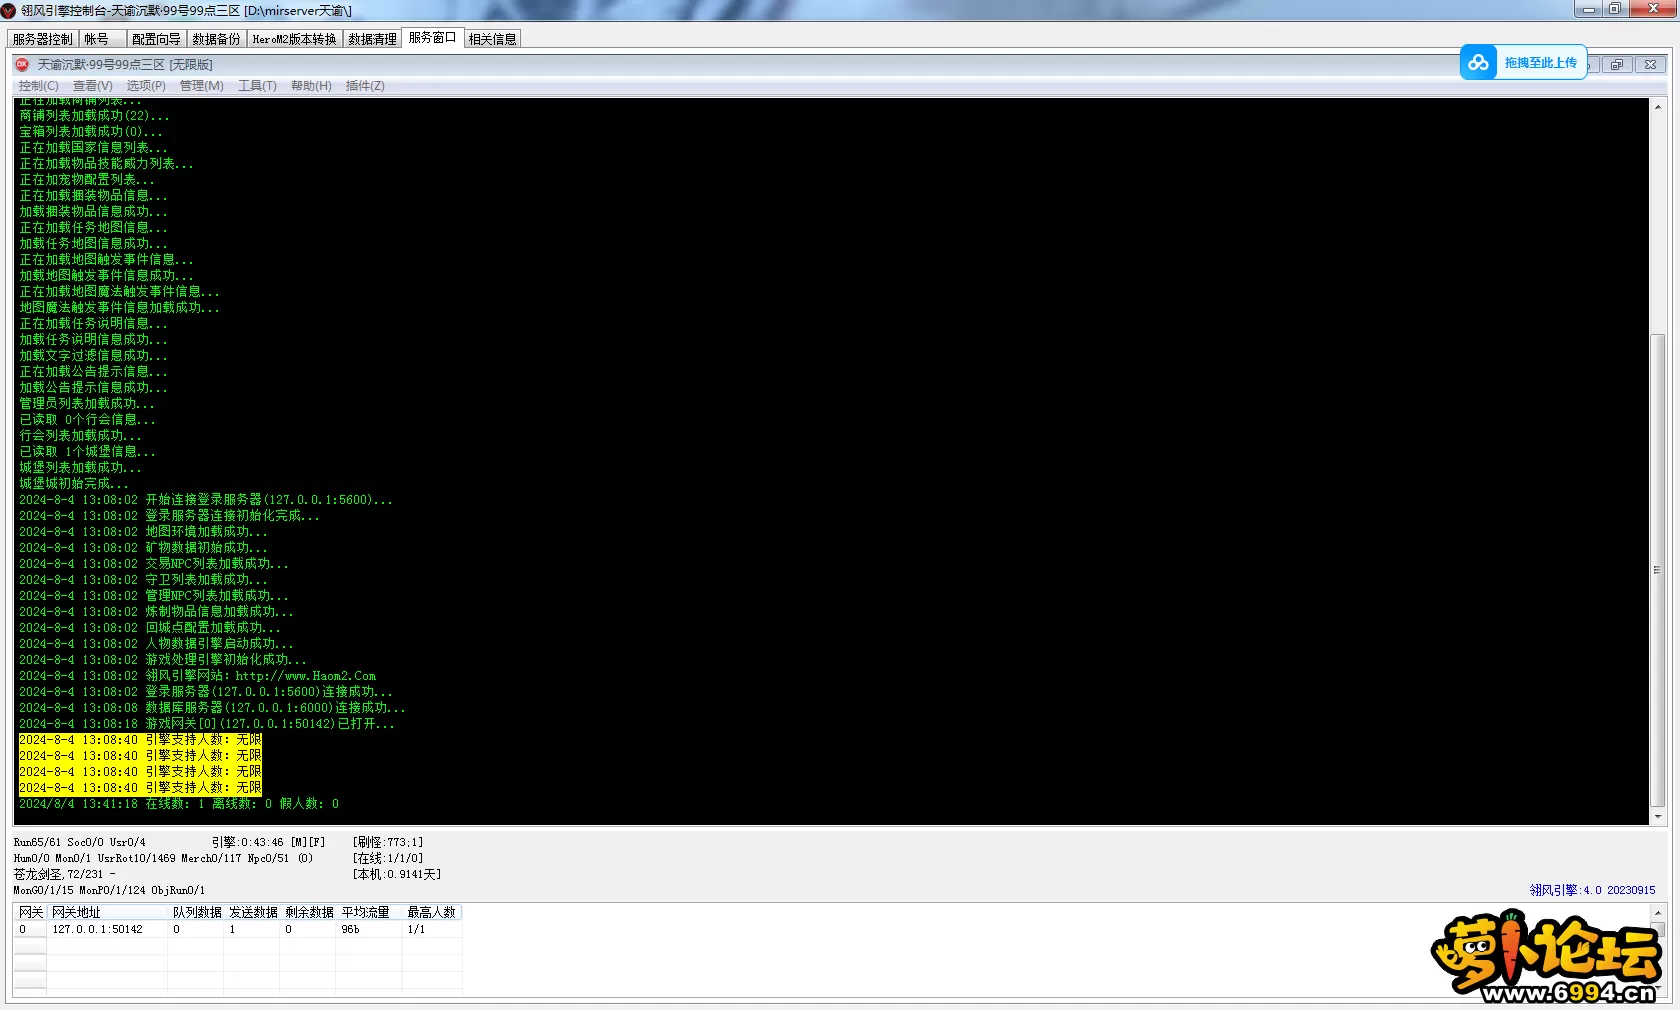The width and height of the screenshot is (1680, 1010).
Task: Click the 队列数据 column header
Action: [x=196, y=912]
